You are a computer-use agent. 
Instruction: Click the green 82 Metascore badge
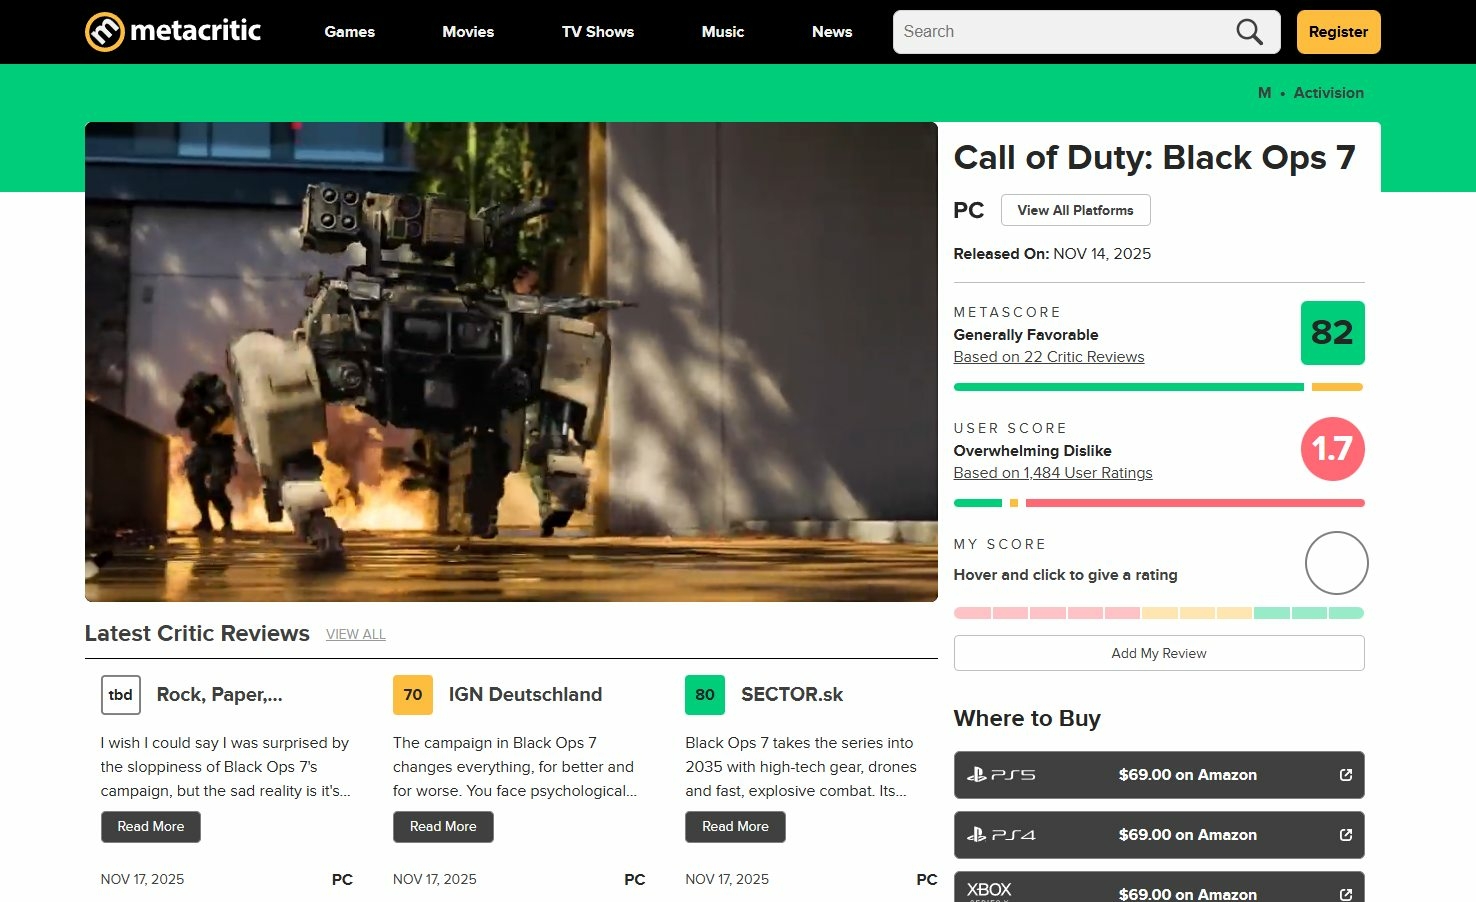tap(1332, 333)
